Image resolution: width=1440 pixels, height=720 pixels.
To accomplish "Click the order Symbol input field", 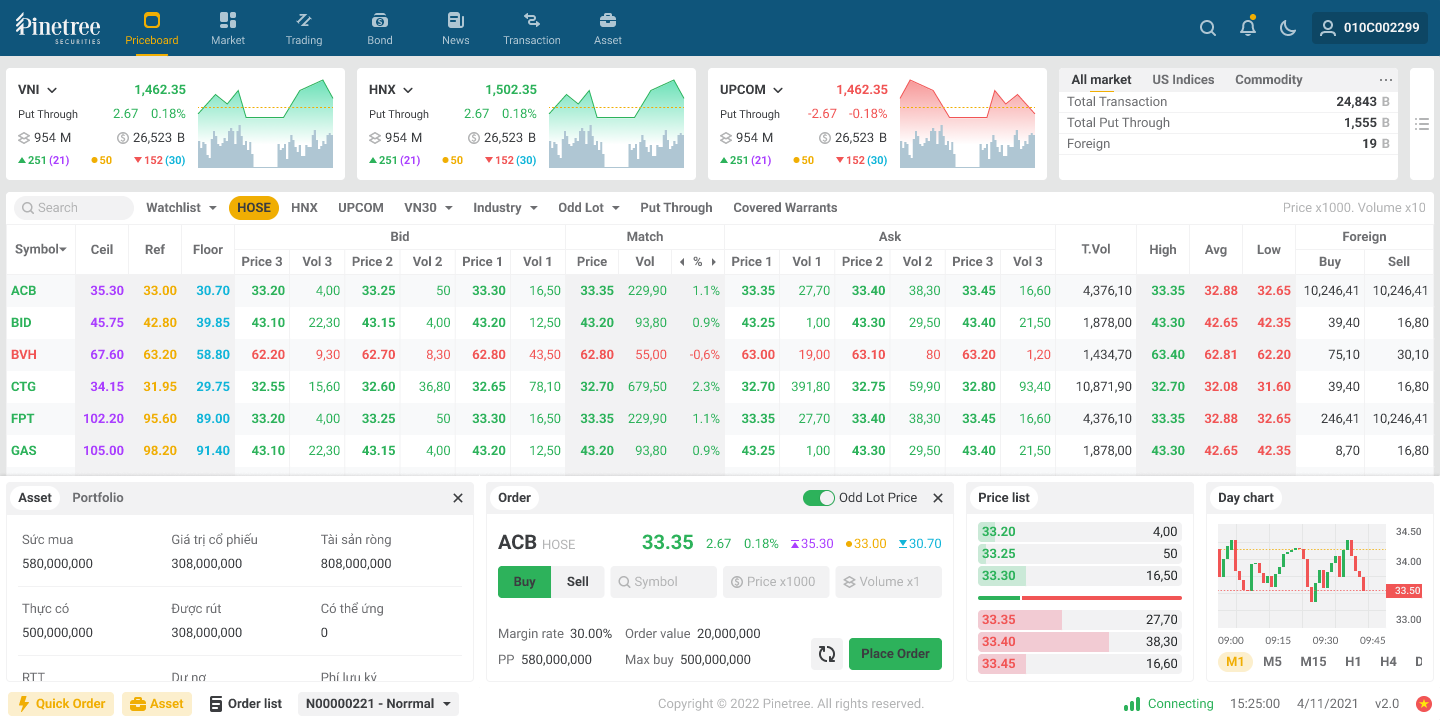I will 663,582.
